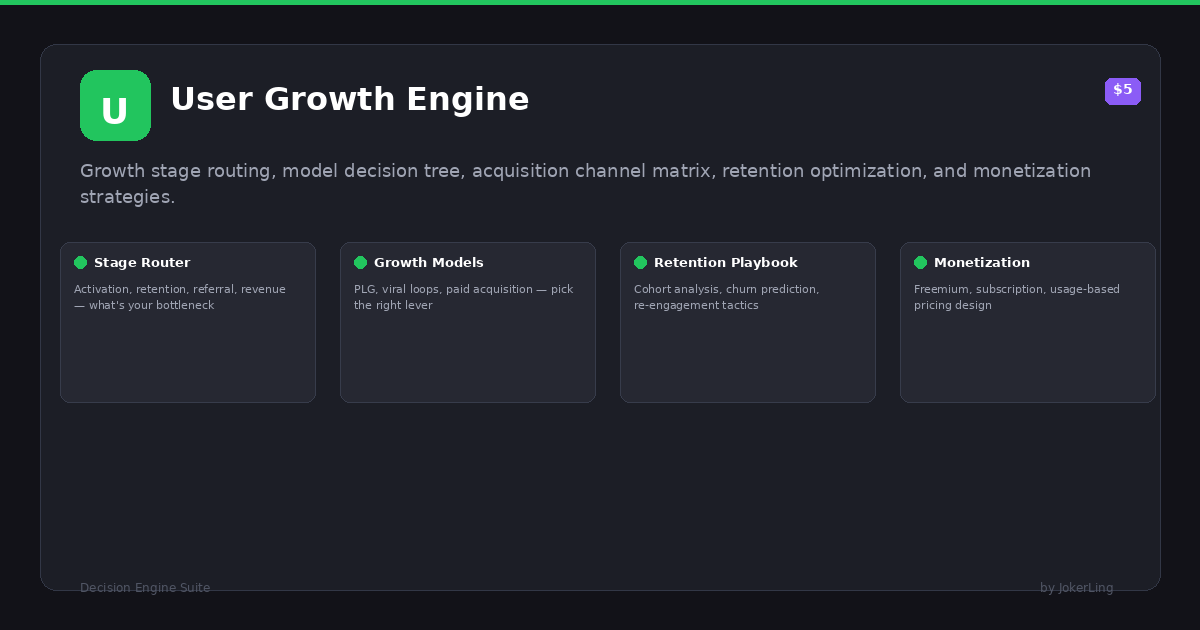Click the green dot beside Stage Router
Screen dimensions: 1200x630
point(80,263)
